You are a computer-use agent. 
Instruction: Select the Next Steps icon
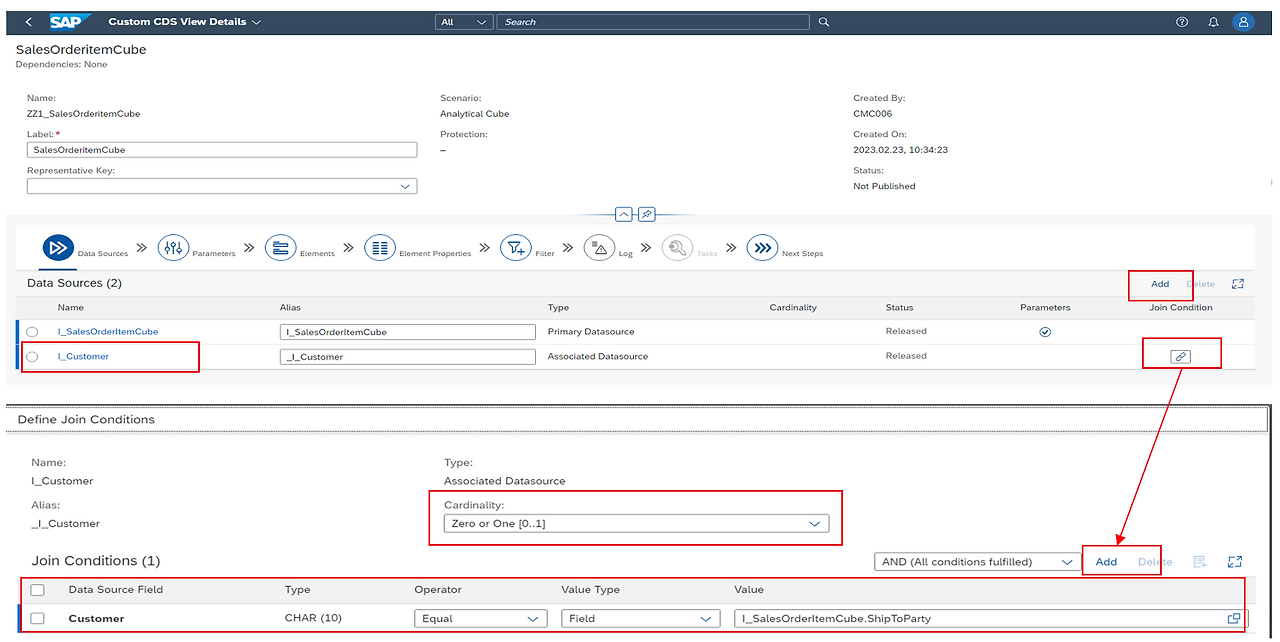pos(762,248)
